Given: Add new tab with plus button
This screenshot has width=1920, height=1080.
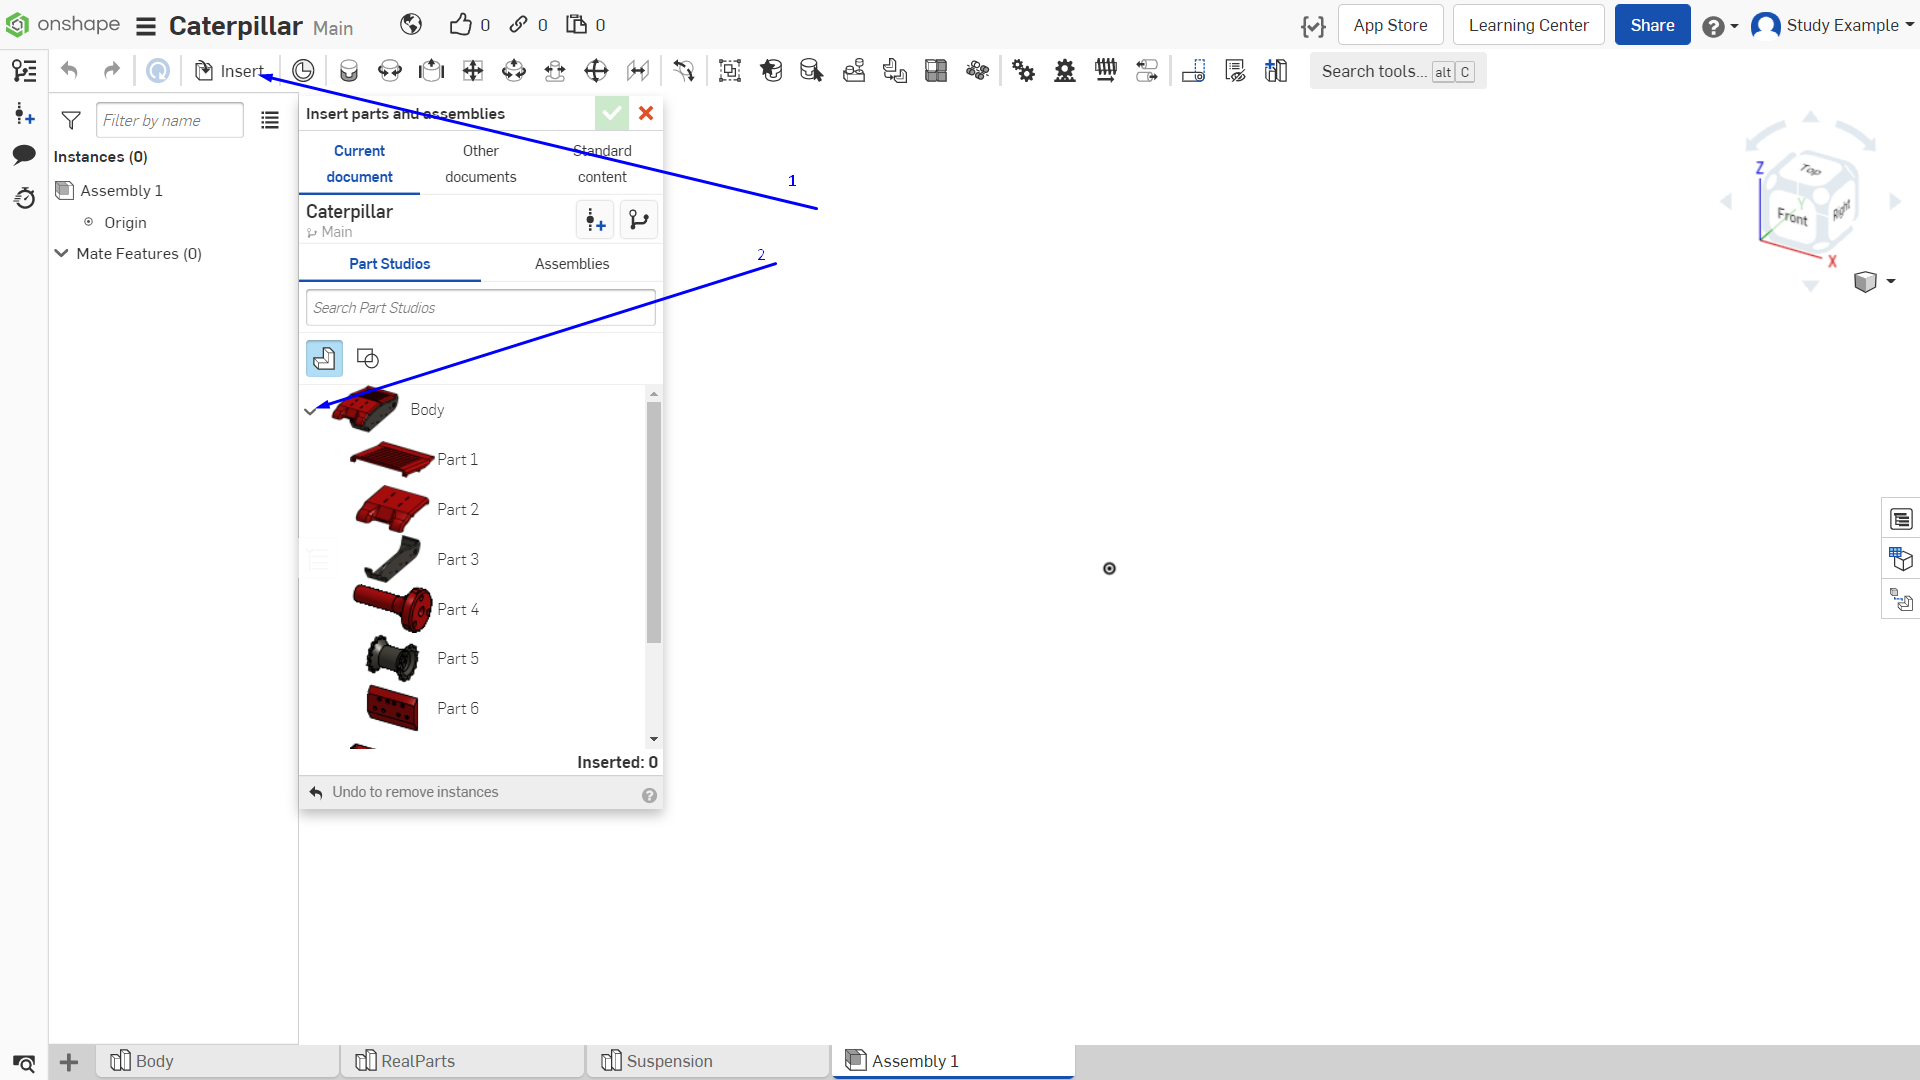Looking at the screenshot, I should 69,1062.
